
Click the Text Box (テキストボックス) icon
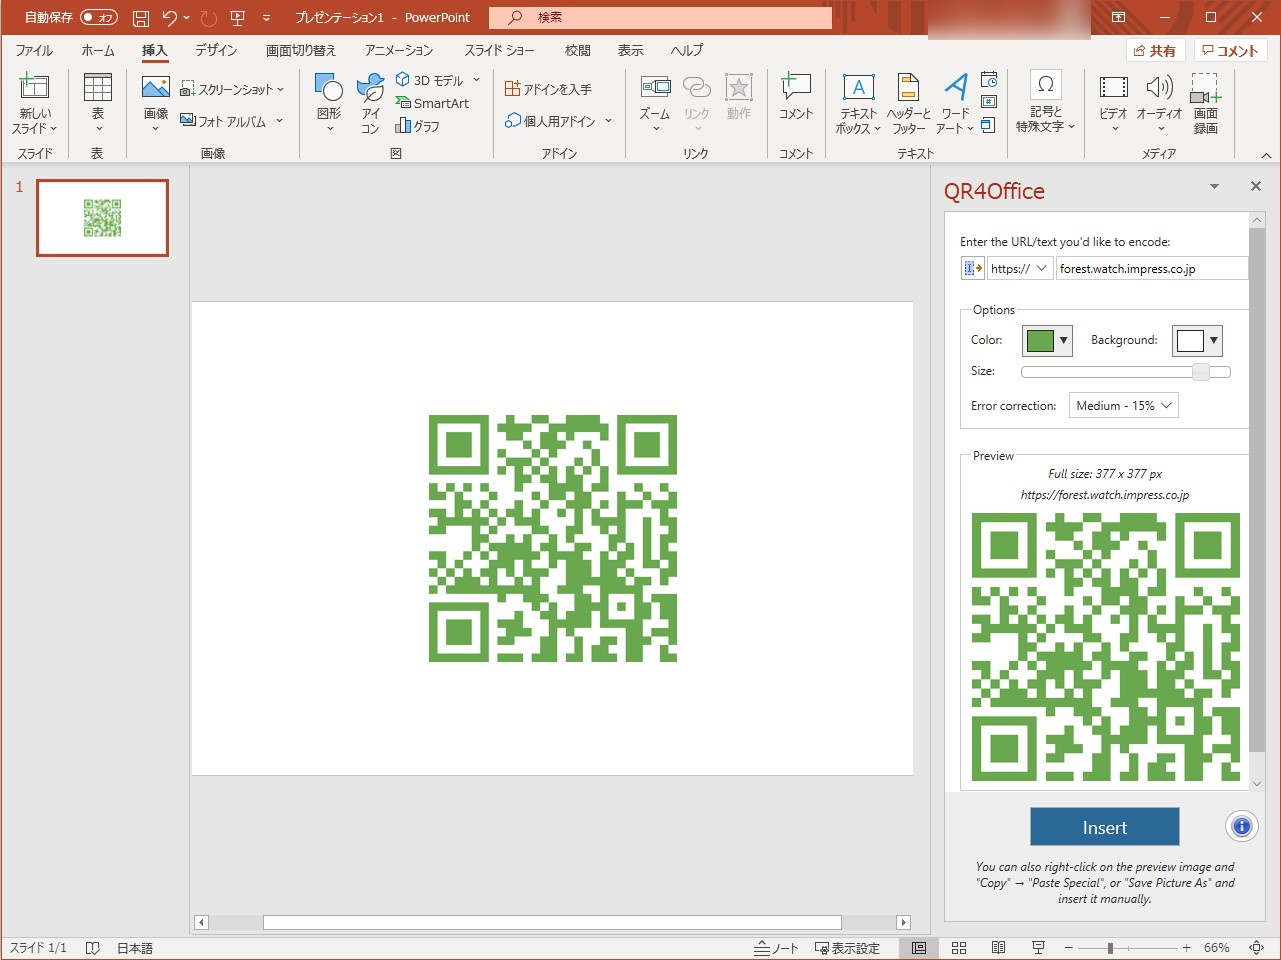point(858,90)
